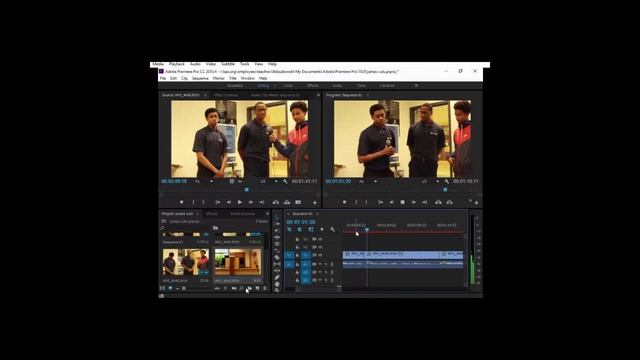Open the Tools menu in the outer media player
The image size is (640, 360).
pyautogui.click(x=244, y=64)
